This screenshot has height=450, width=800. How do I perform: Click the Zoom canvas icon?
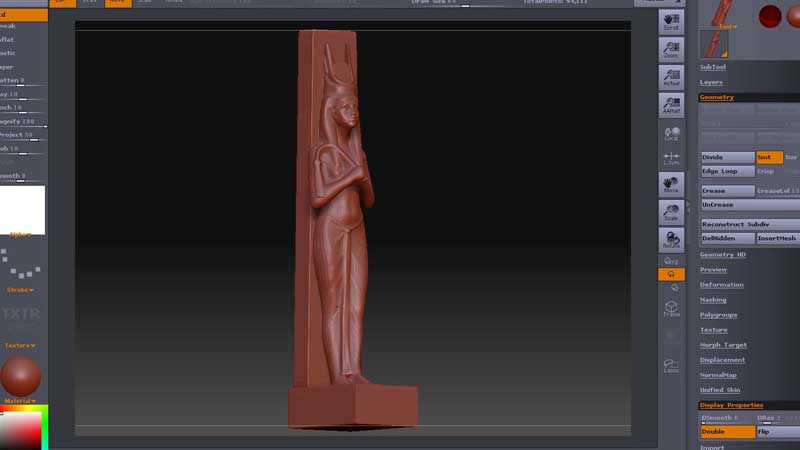671,49
